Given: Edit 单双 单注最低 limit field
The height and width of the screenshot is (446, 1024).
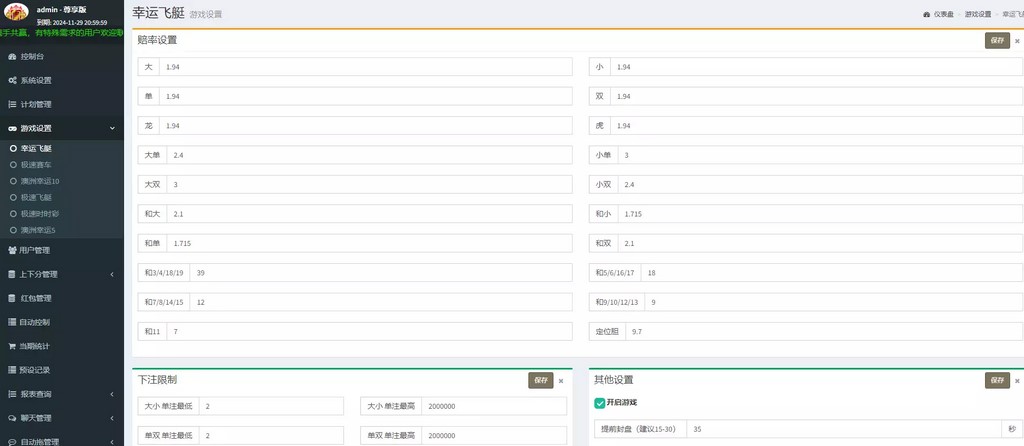Looking at the screenshot, I should [x=271, y=436].
